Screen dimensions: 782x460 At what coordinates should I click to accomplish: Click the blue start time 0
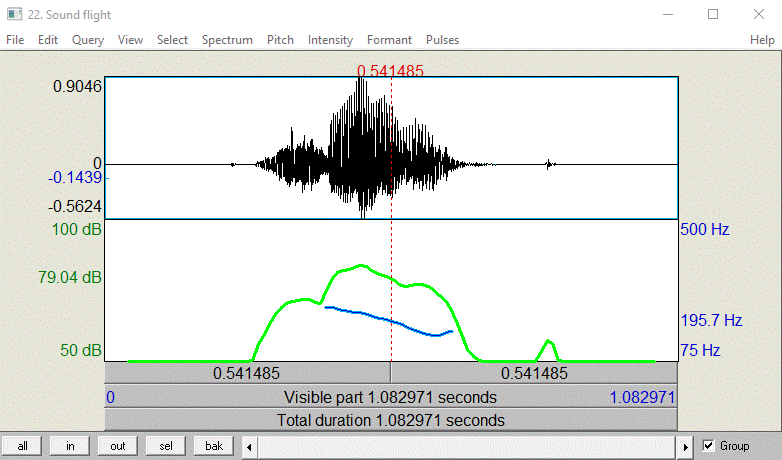110,398
